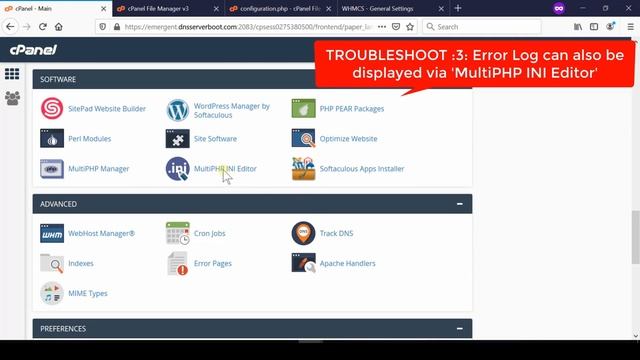Open the Apache Handlers link
The height and width of the screenshot is (360, 640).
pos(347,263)
